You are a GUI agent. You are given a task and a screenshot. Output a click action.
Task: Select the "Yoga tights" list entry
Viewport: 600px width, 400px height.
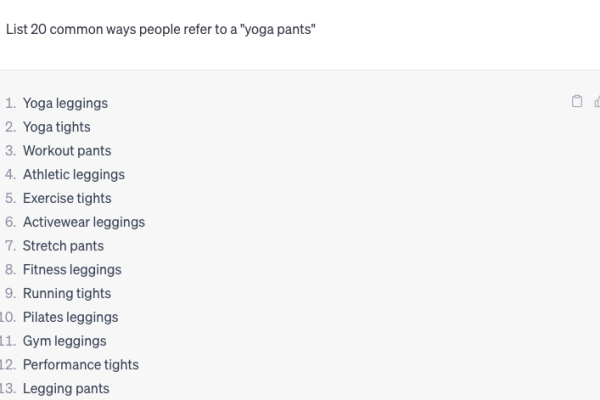(57, 127)
